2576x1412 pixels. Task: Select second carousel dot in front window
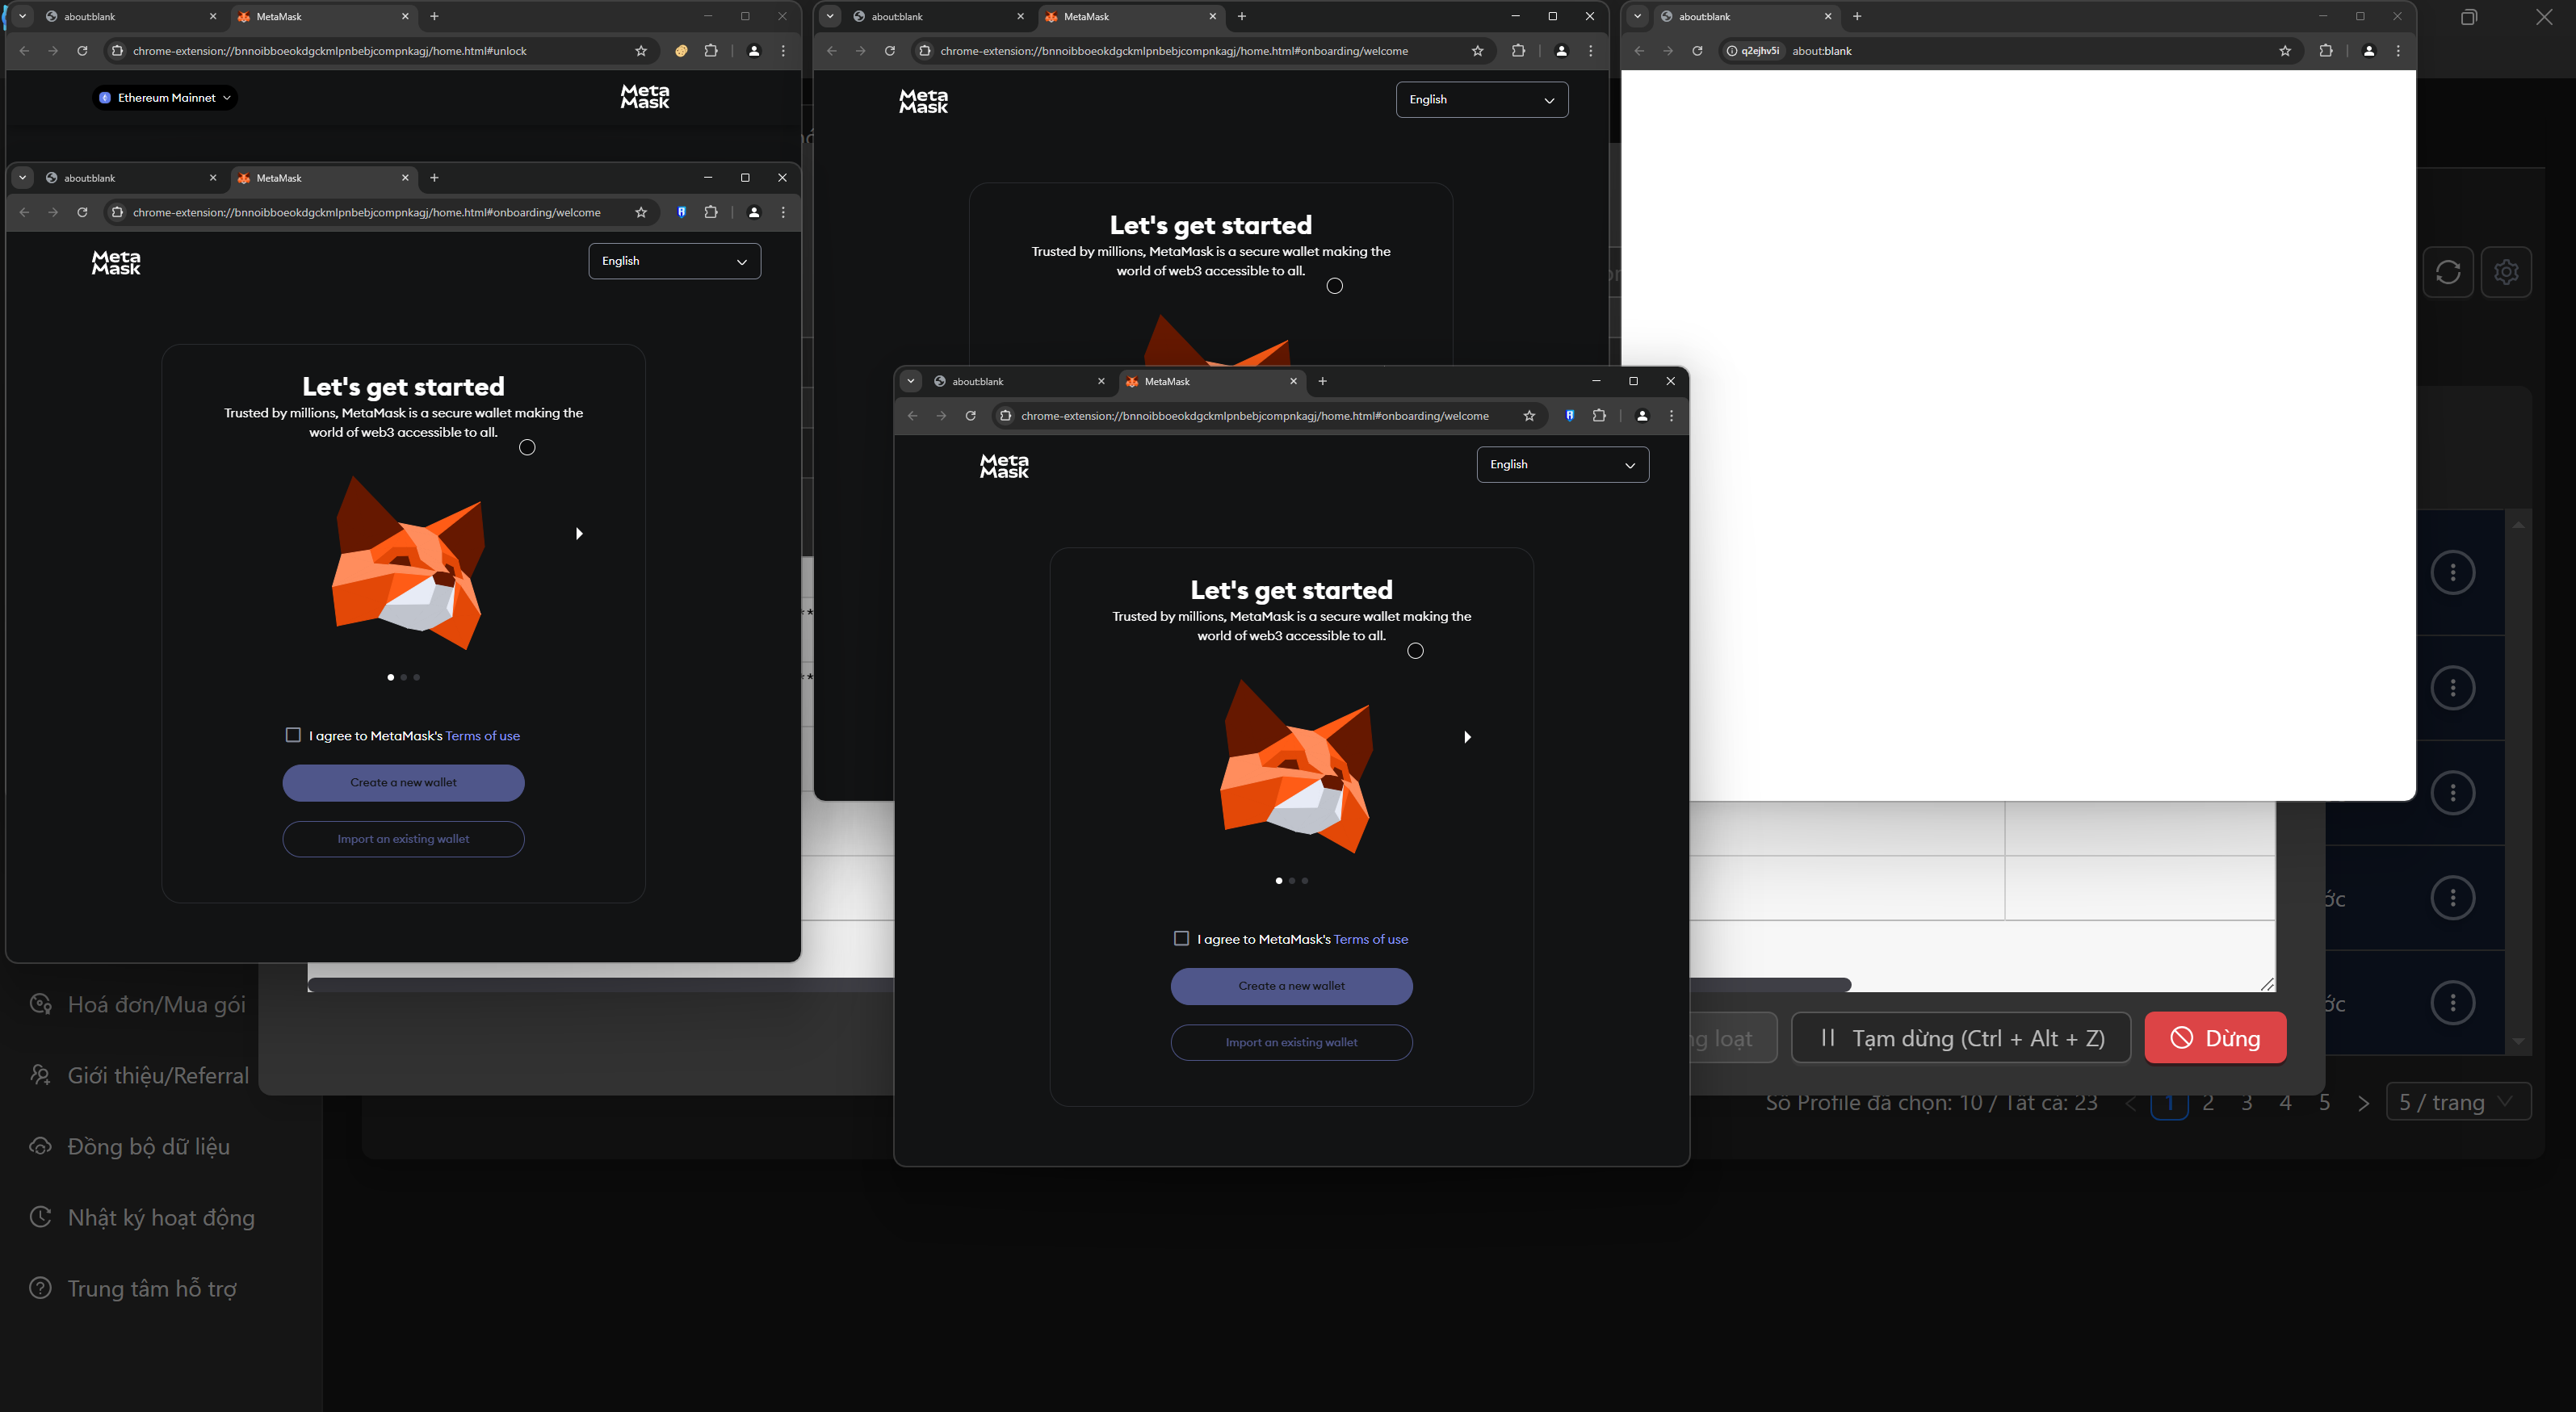coord(1292,881)
